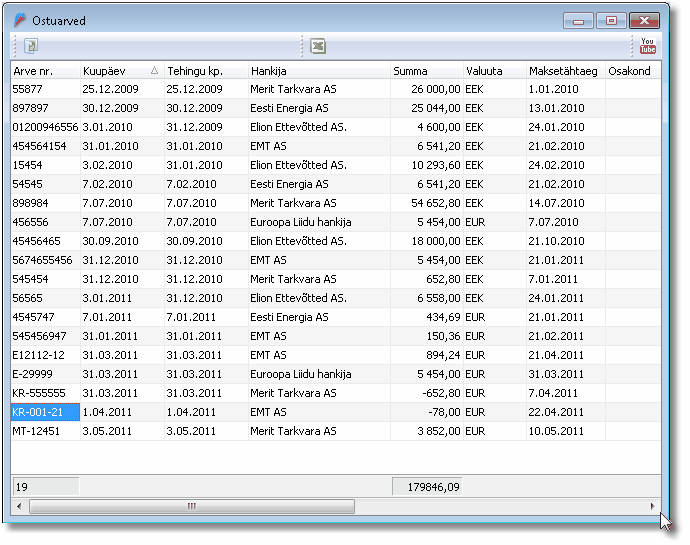This screenshot has width=690, height=545.
Task: Click the sum 3 852,00 cell
Action: 427,431
